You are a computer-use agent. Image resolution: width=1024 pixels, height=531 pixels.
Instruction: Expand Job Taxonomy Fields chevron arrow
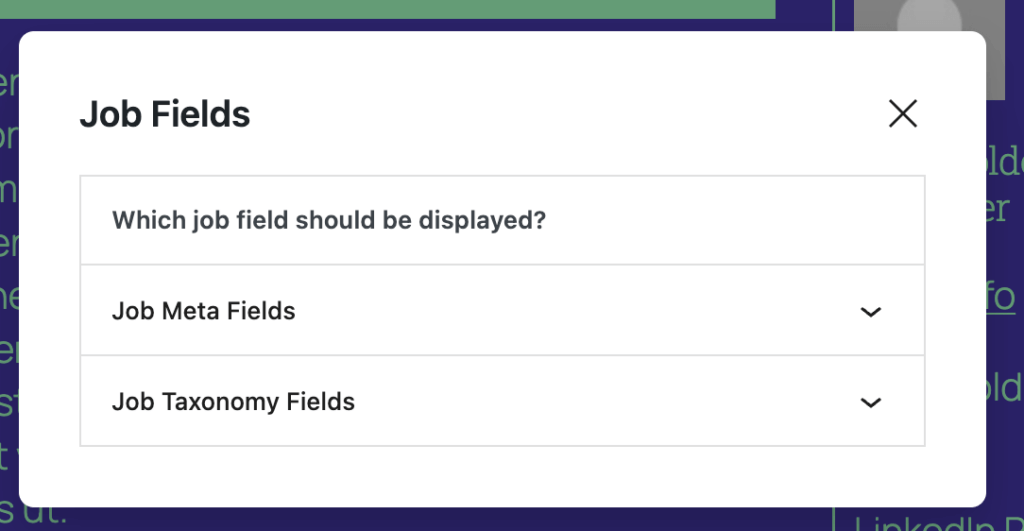point(871,403)
